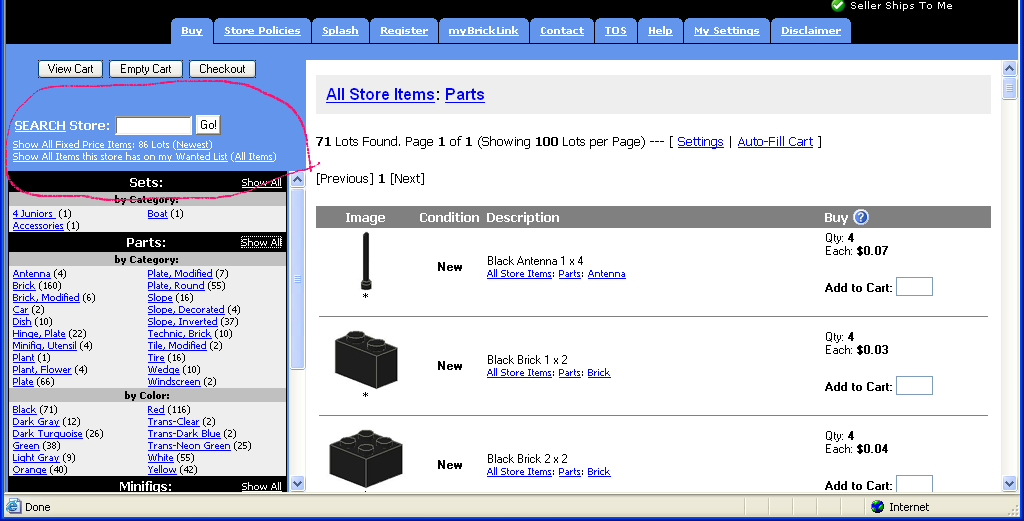Image resolution: width=1024 pixels, height=521 pixels.
Task: Click the SEARCH link next to Store
Action: 40,125
